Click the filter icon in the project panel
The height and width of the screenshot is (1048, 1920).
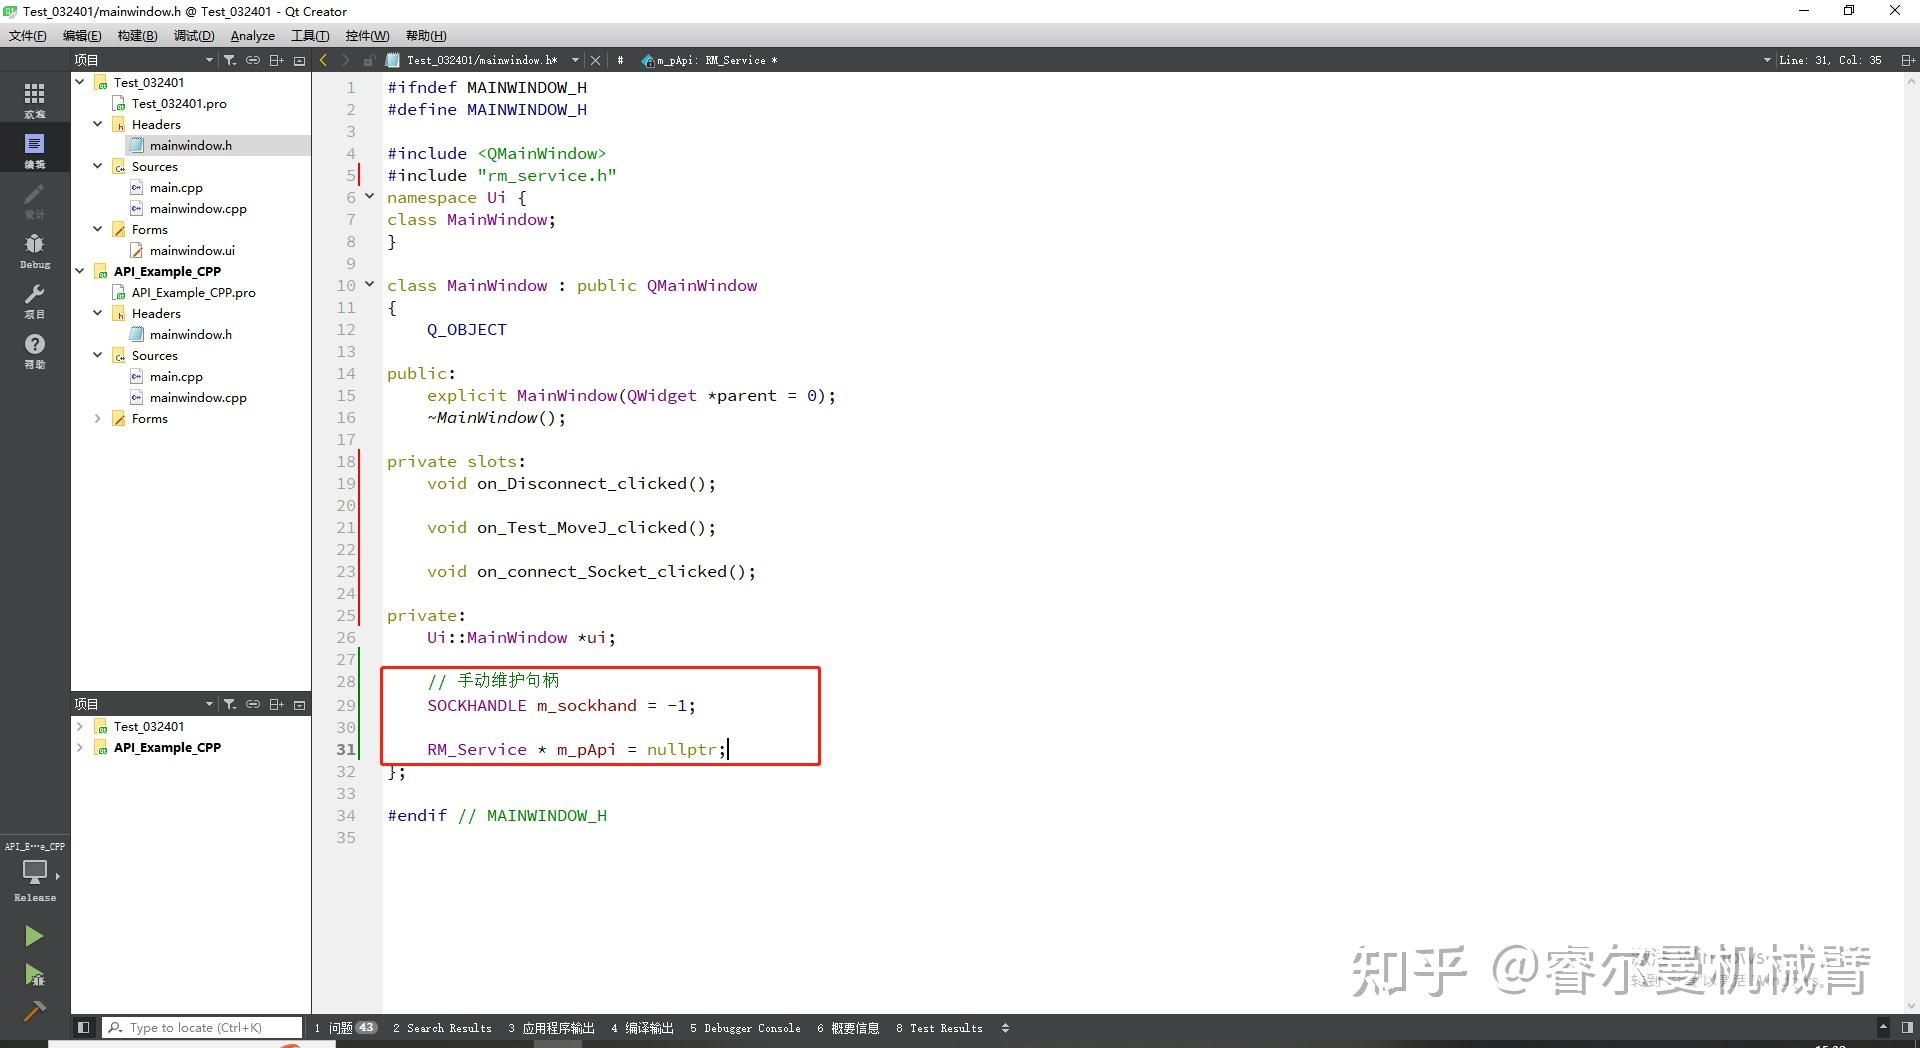[x=229, y=59]
